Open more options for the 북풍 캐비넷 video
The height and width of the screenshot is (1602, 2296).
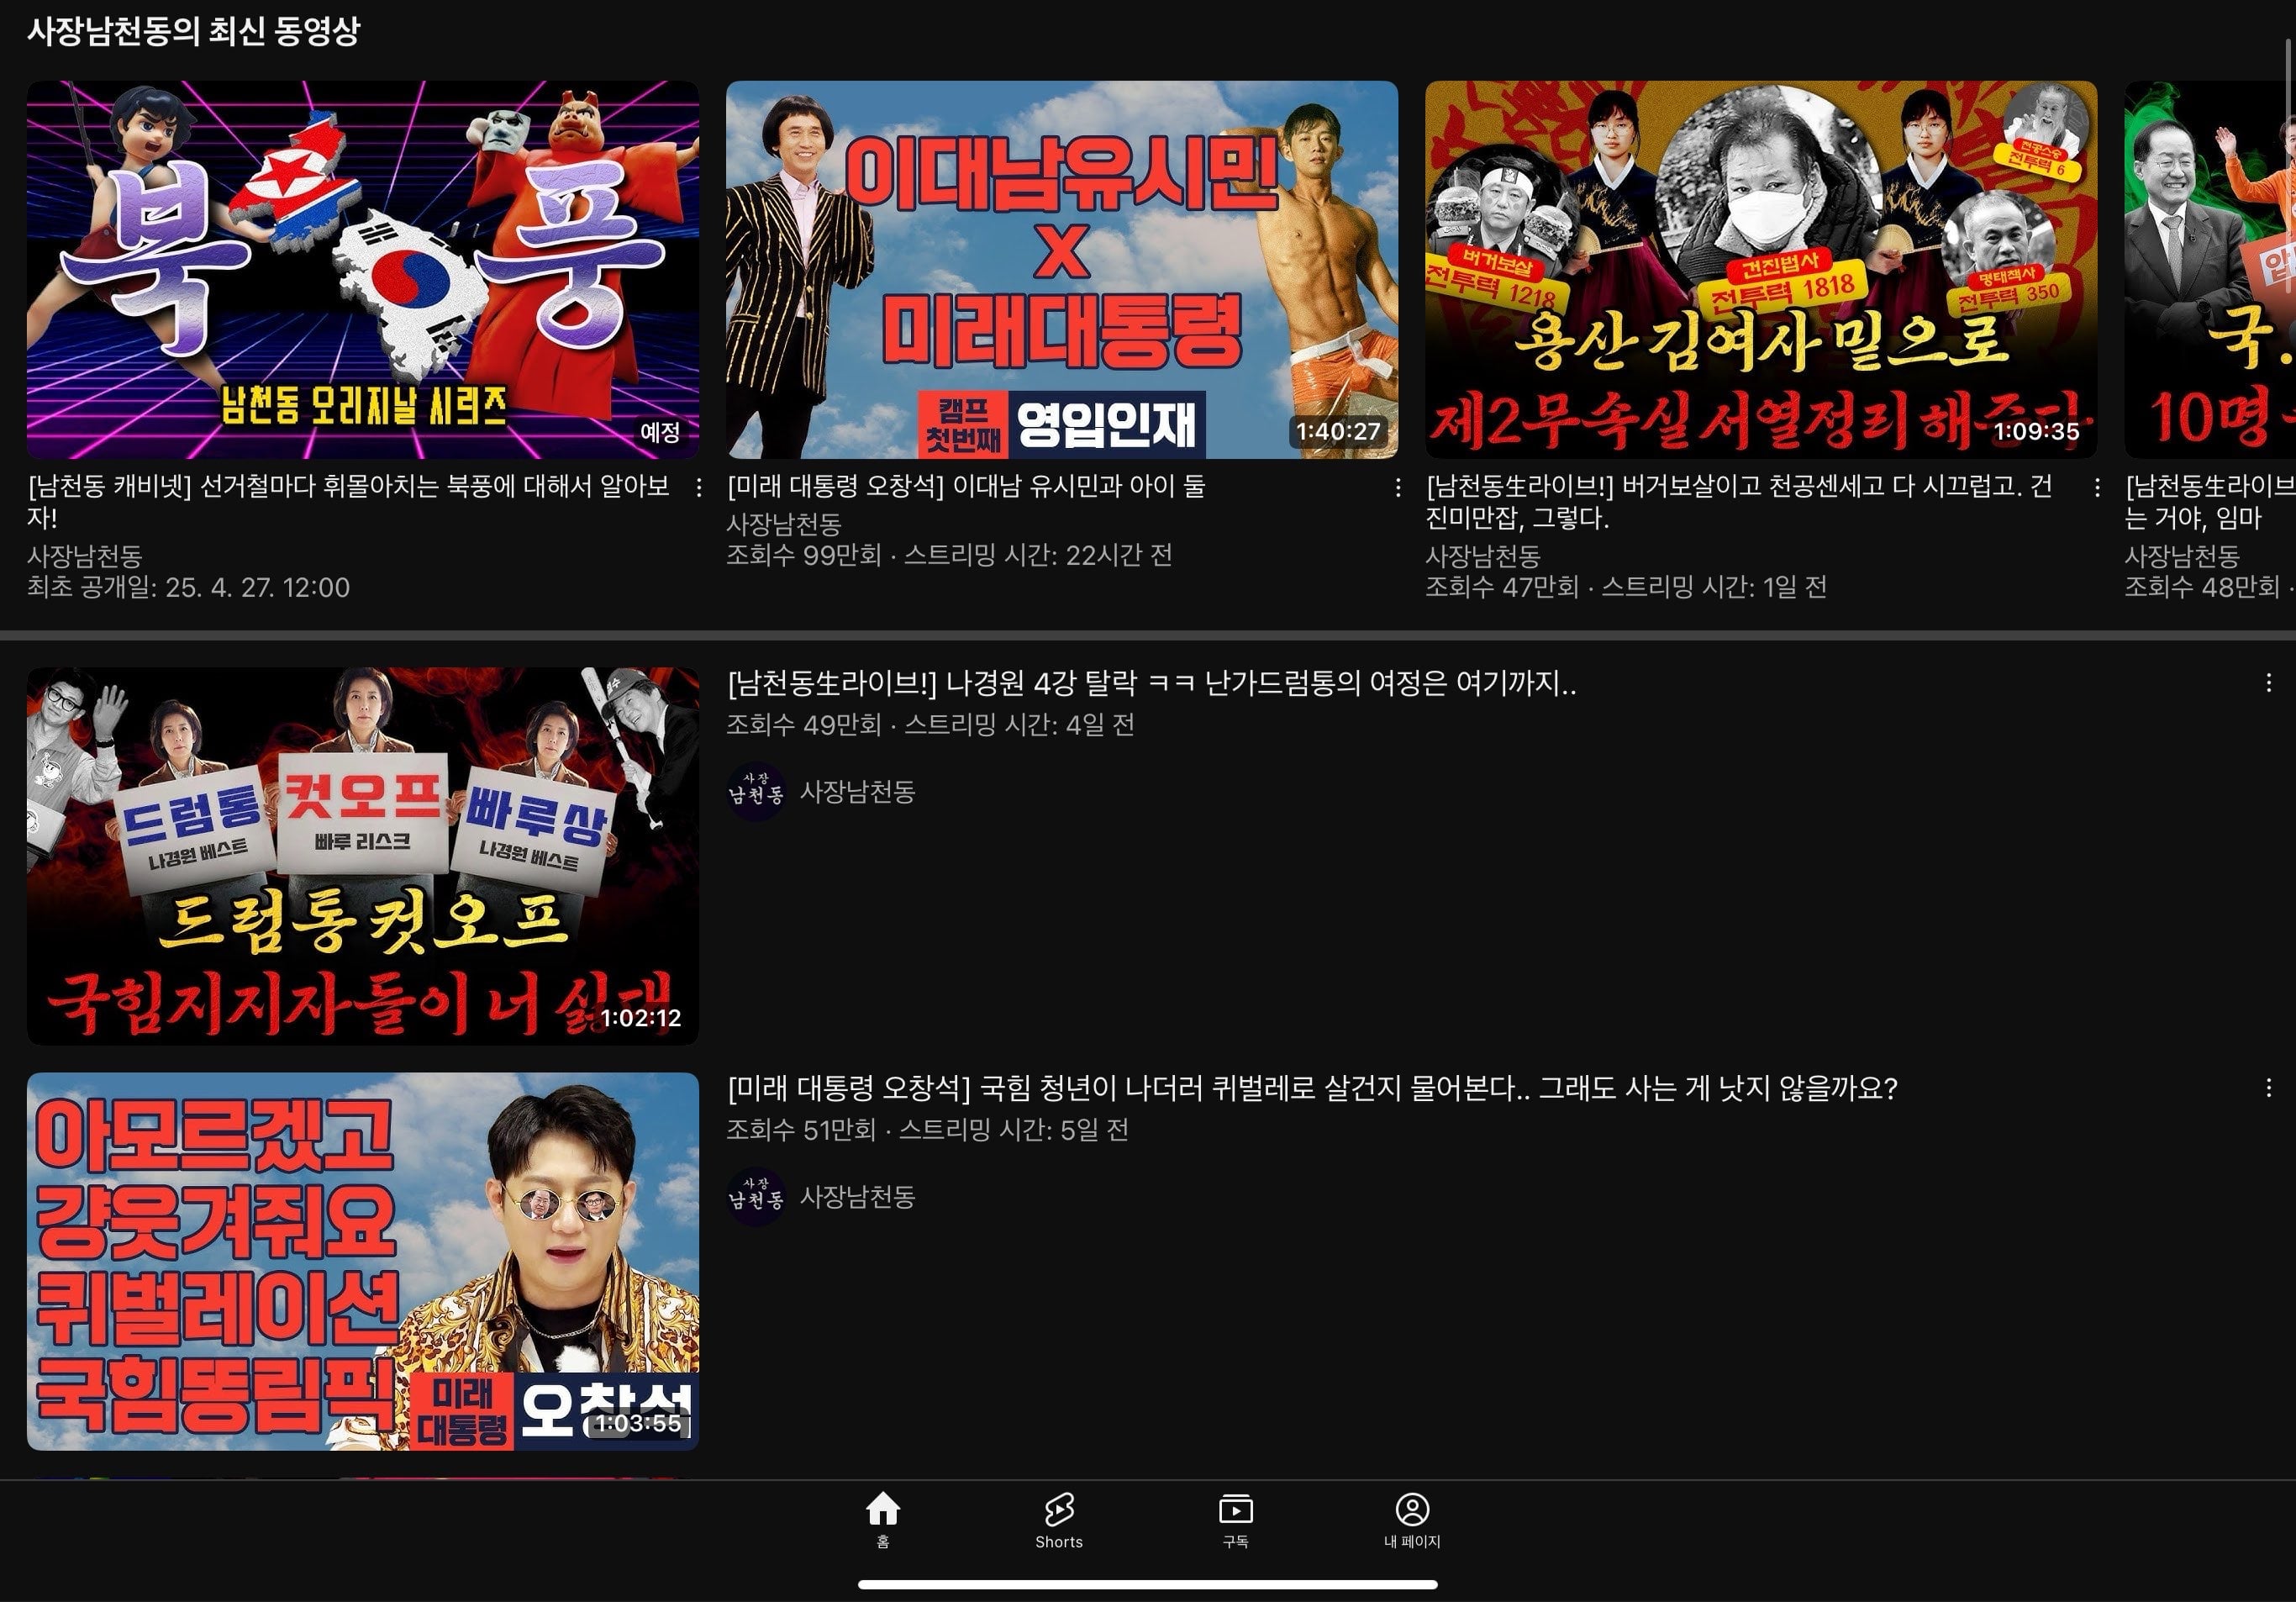(x=698, y=487)
